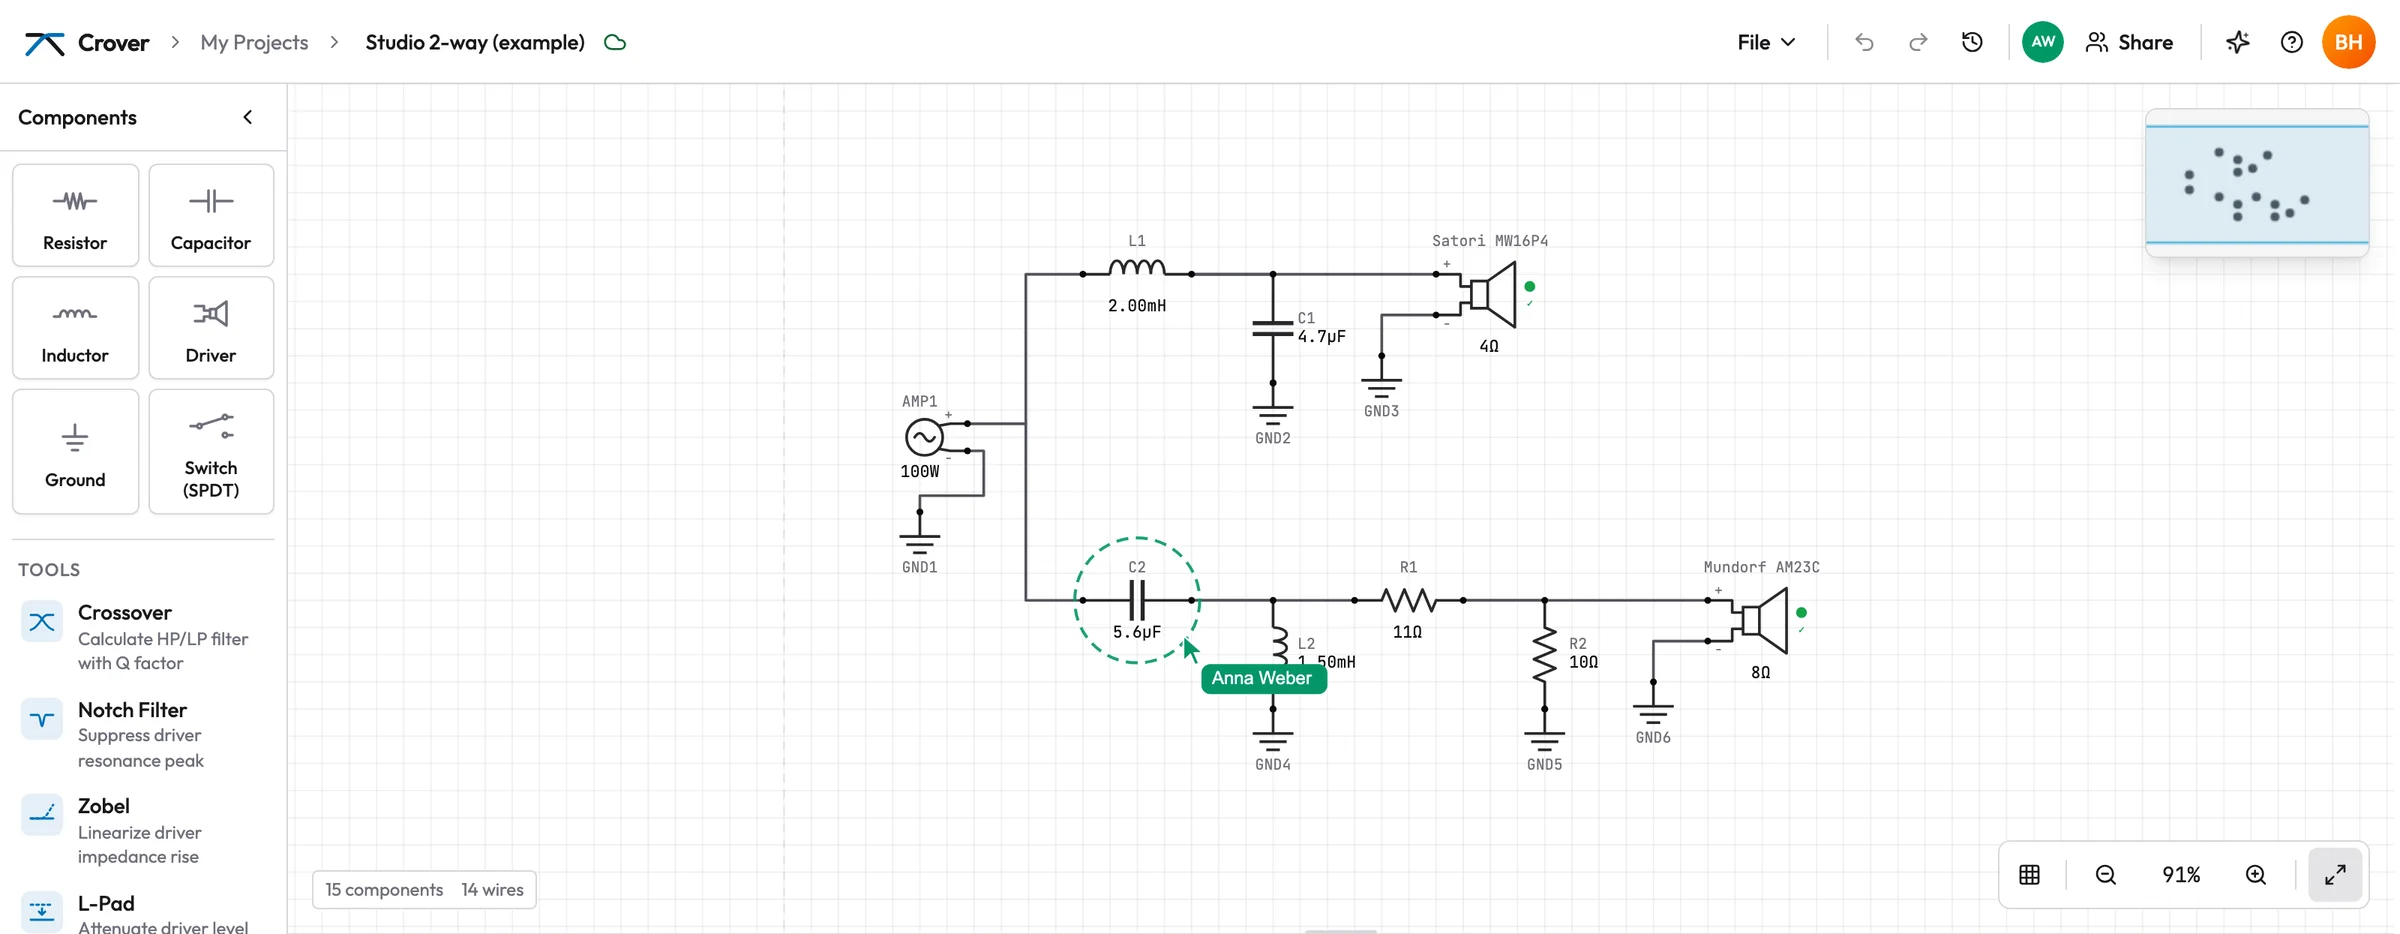Select inductor L1 on the schematic
The width and height of the screenshot is (2400, 934).
(x=1137, y=269)
